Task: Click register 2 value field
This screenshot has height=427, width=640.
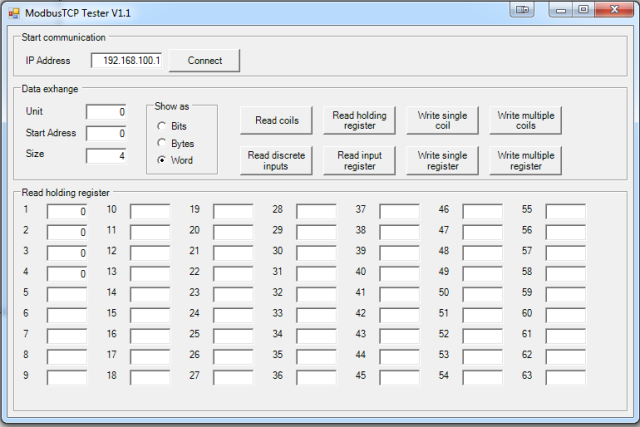Action: click(67, 232)
